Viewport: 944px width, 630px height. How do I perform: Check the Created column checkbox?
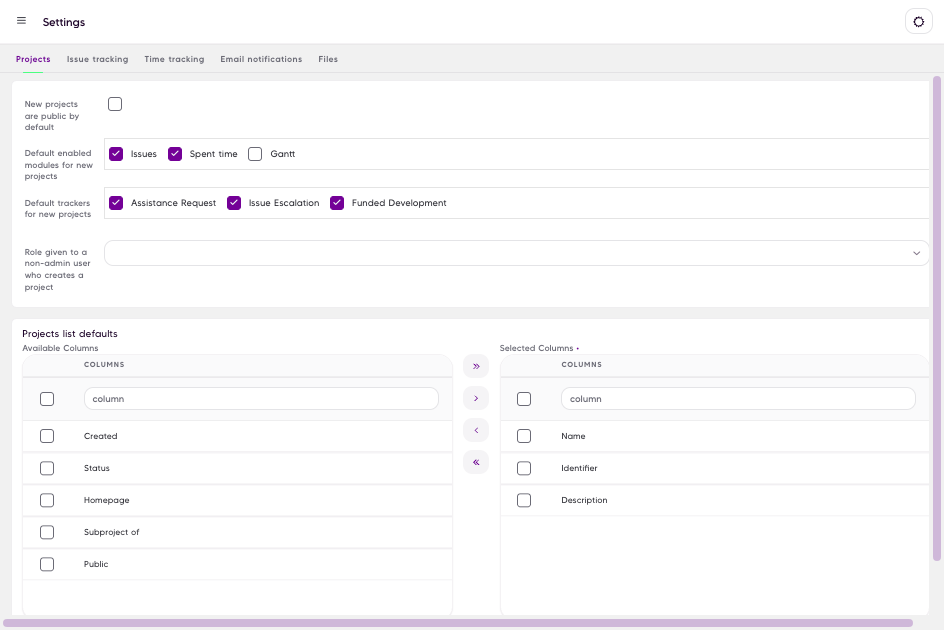click(47, 436)
